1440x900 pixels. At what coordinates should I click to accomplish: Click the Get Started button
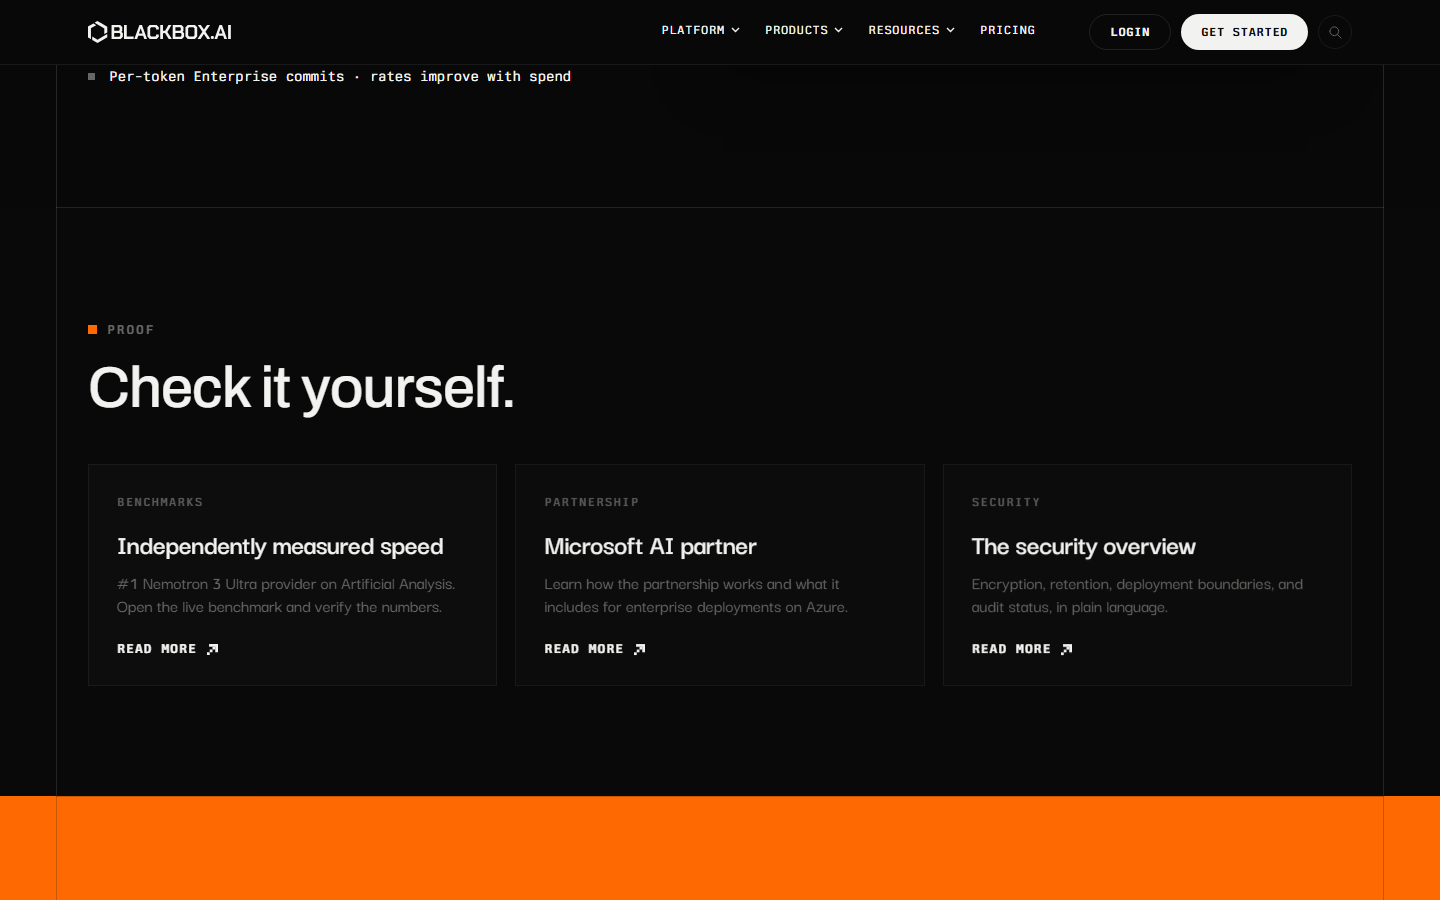(1244, 32)
